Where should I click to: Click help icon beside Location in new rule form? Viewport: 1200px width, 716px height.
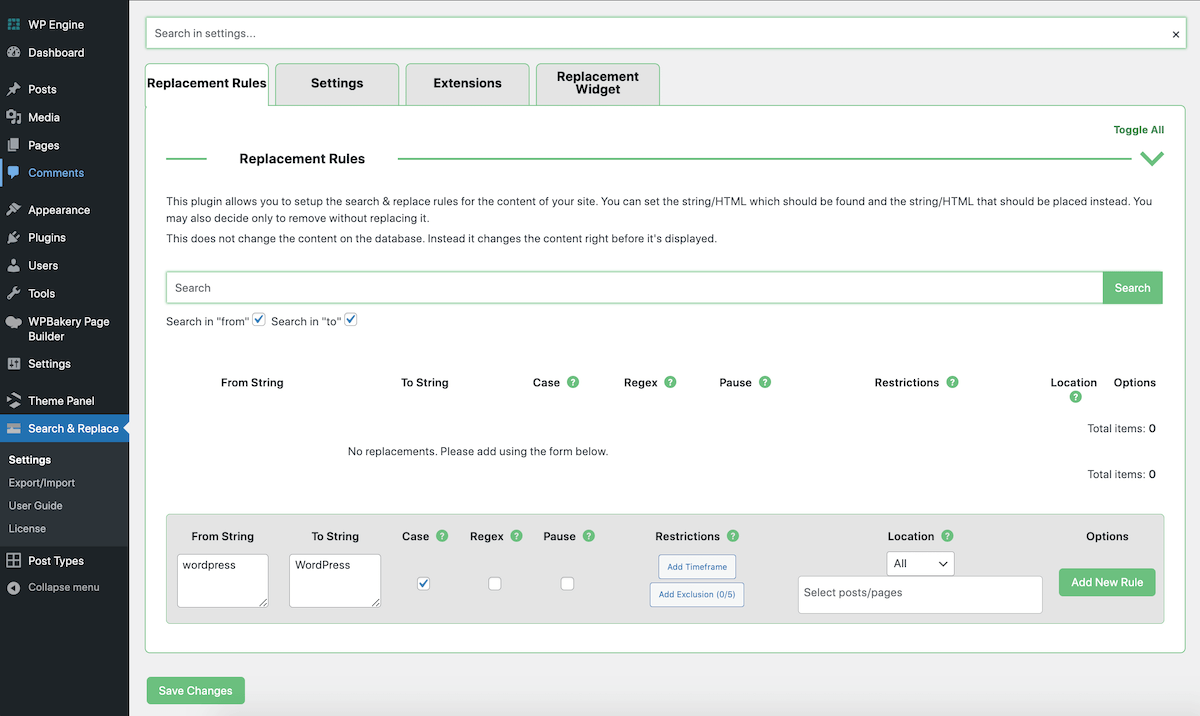point(947,536)
